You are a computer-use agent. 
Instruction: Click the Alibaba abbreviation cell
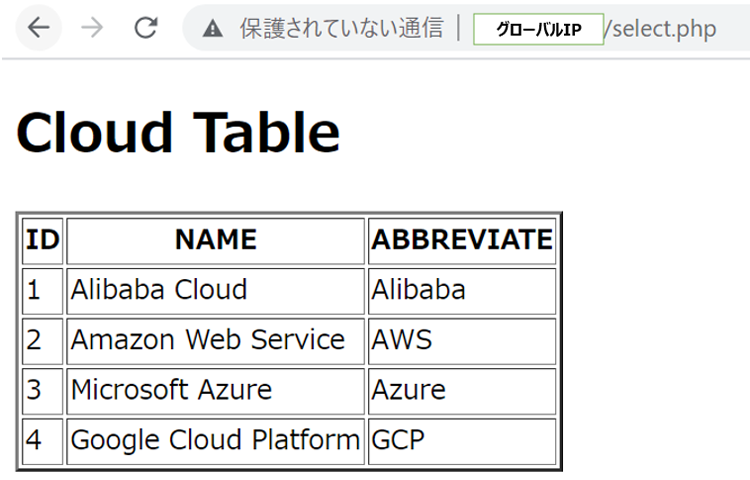pos(418,290)
